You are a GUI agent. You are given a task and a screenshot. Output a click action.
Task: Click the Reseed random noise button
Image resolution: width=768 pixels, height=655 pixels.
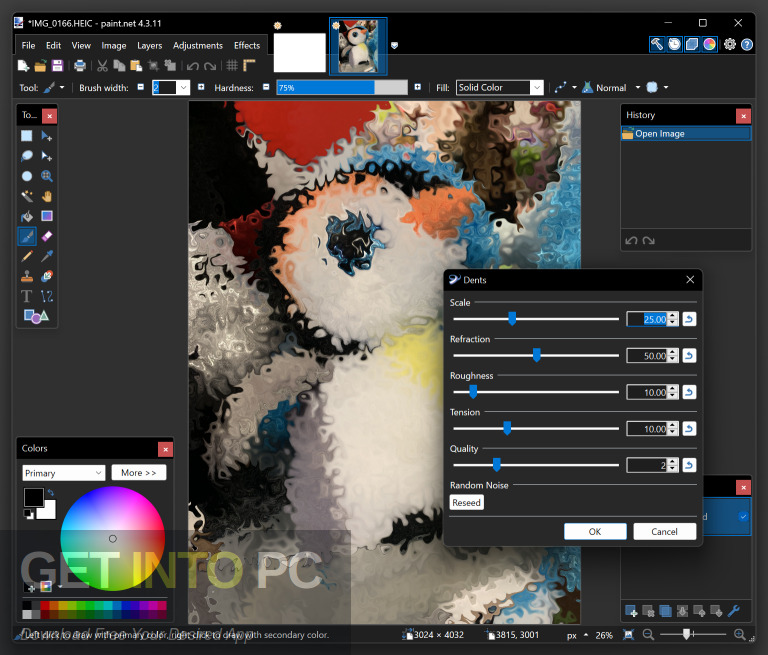(x=466, y=503)
